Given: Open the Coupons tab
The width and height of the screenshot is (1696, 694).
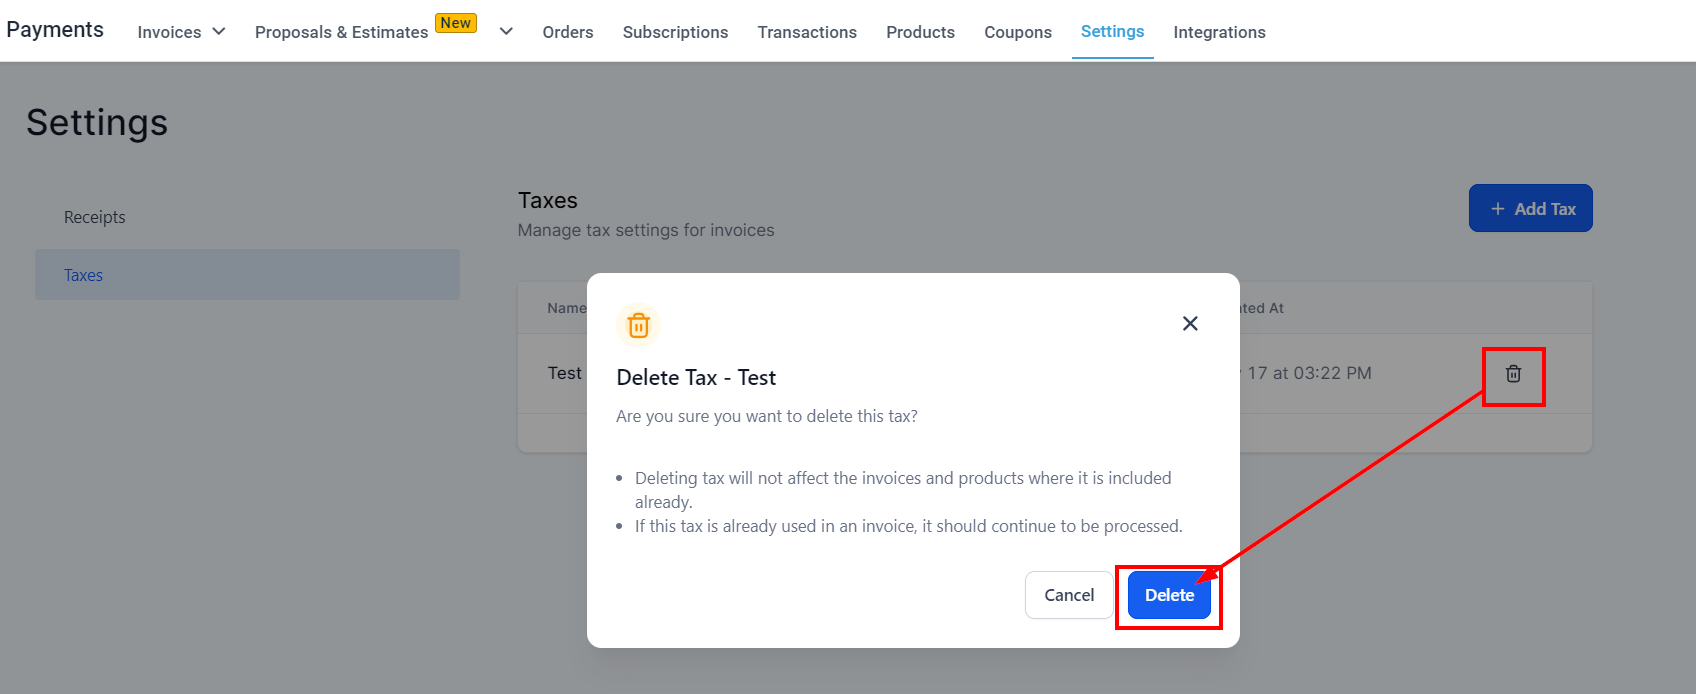Looking at the screenshot, I should click(x=1018, y=32).
